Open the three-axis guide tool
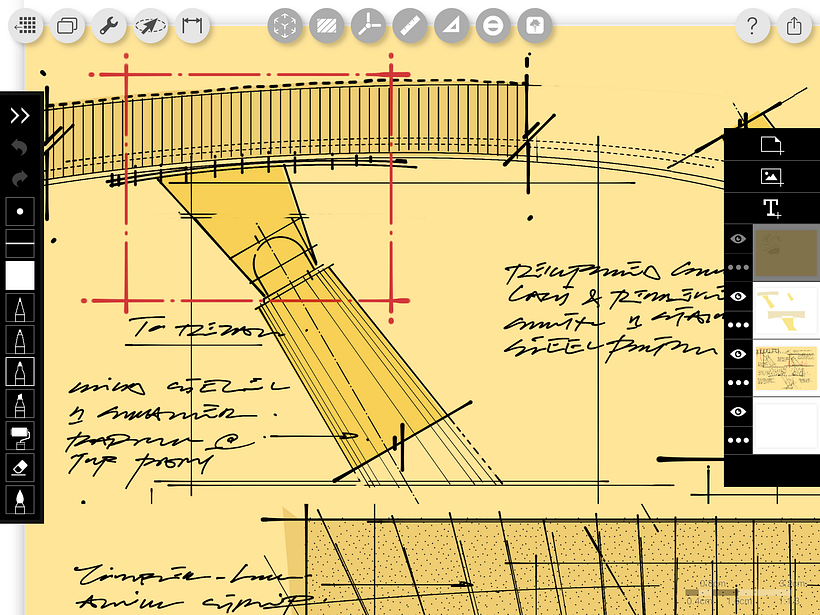Screen dimensions: 820x615 368,25
